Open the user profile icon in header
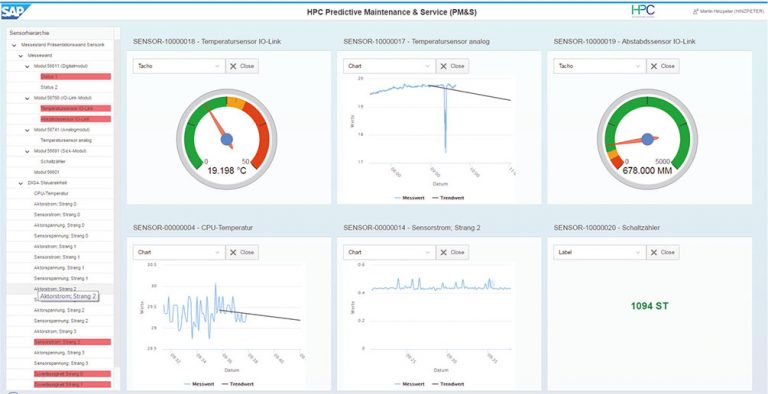Screen dimensions: 768x394 click(x=695, y=11)
